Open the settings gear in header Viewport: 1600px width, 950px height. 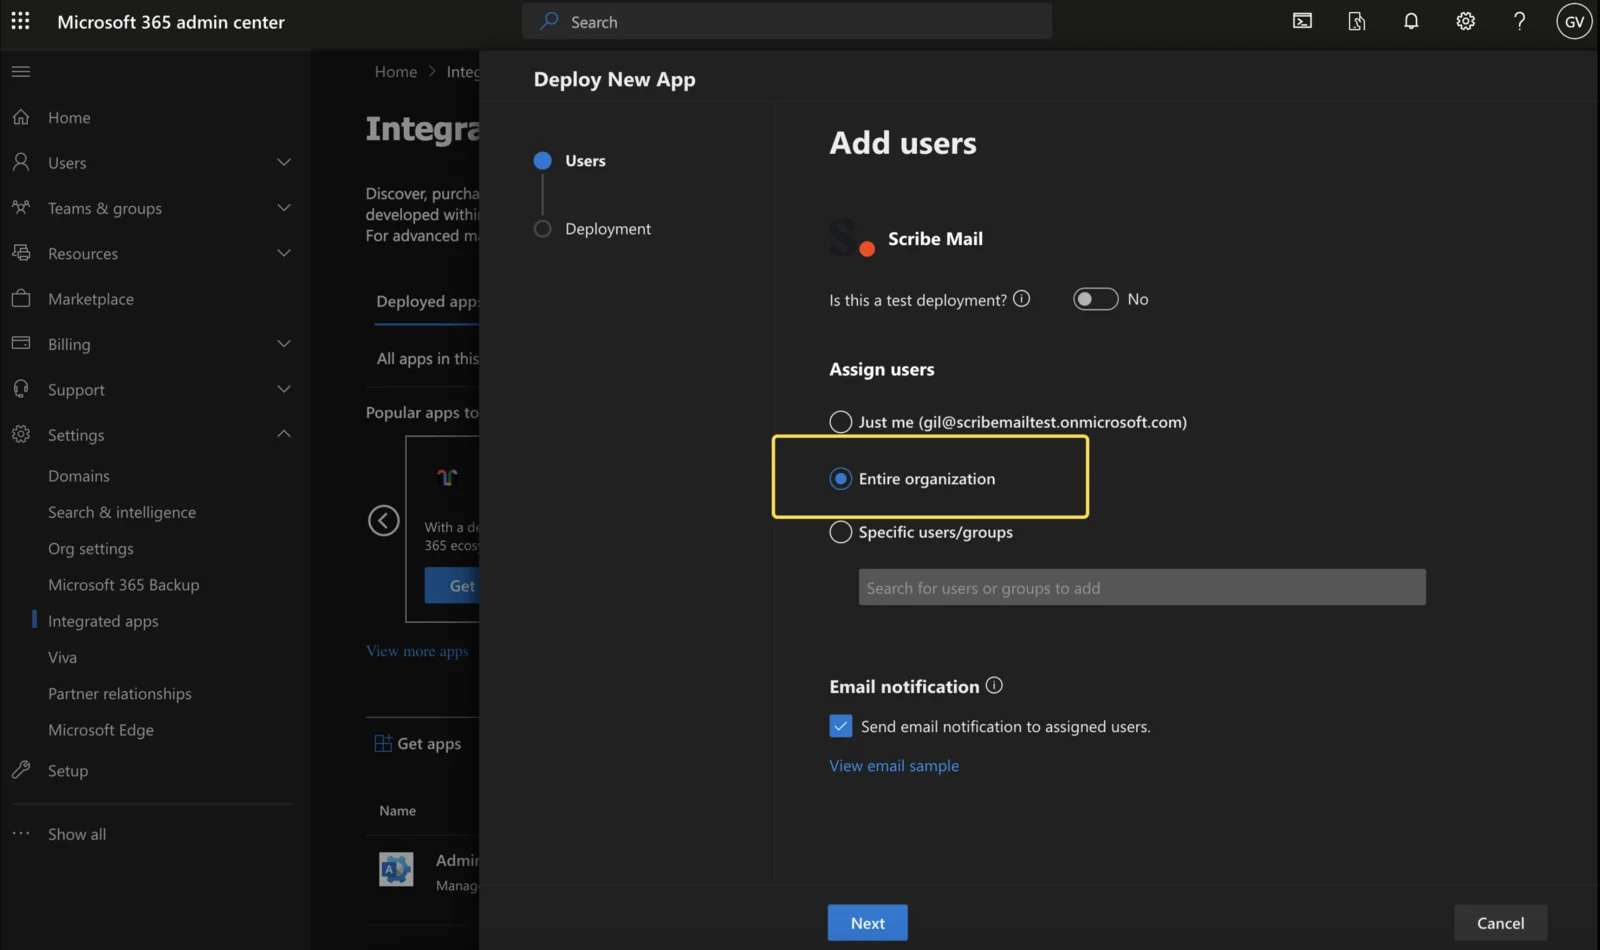click(x=1465, y=21)
